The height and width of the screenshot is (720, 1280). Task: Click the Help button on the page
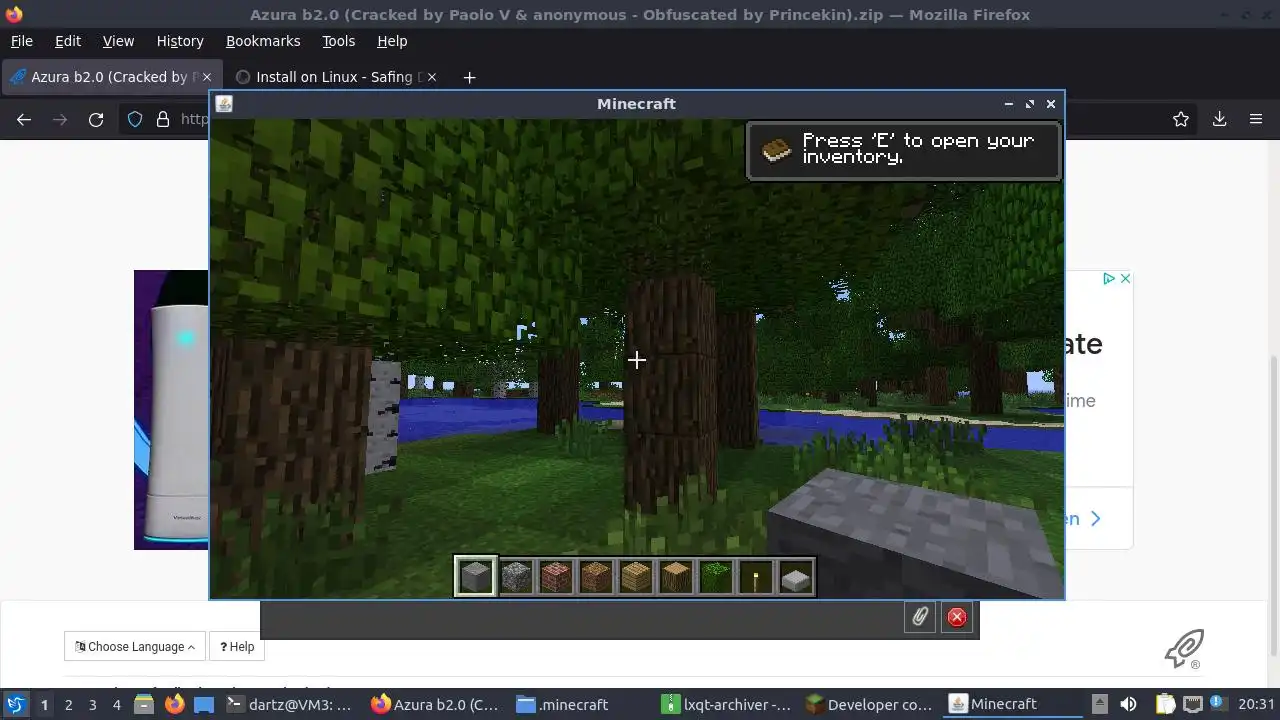[237, 646]
